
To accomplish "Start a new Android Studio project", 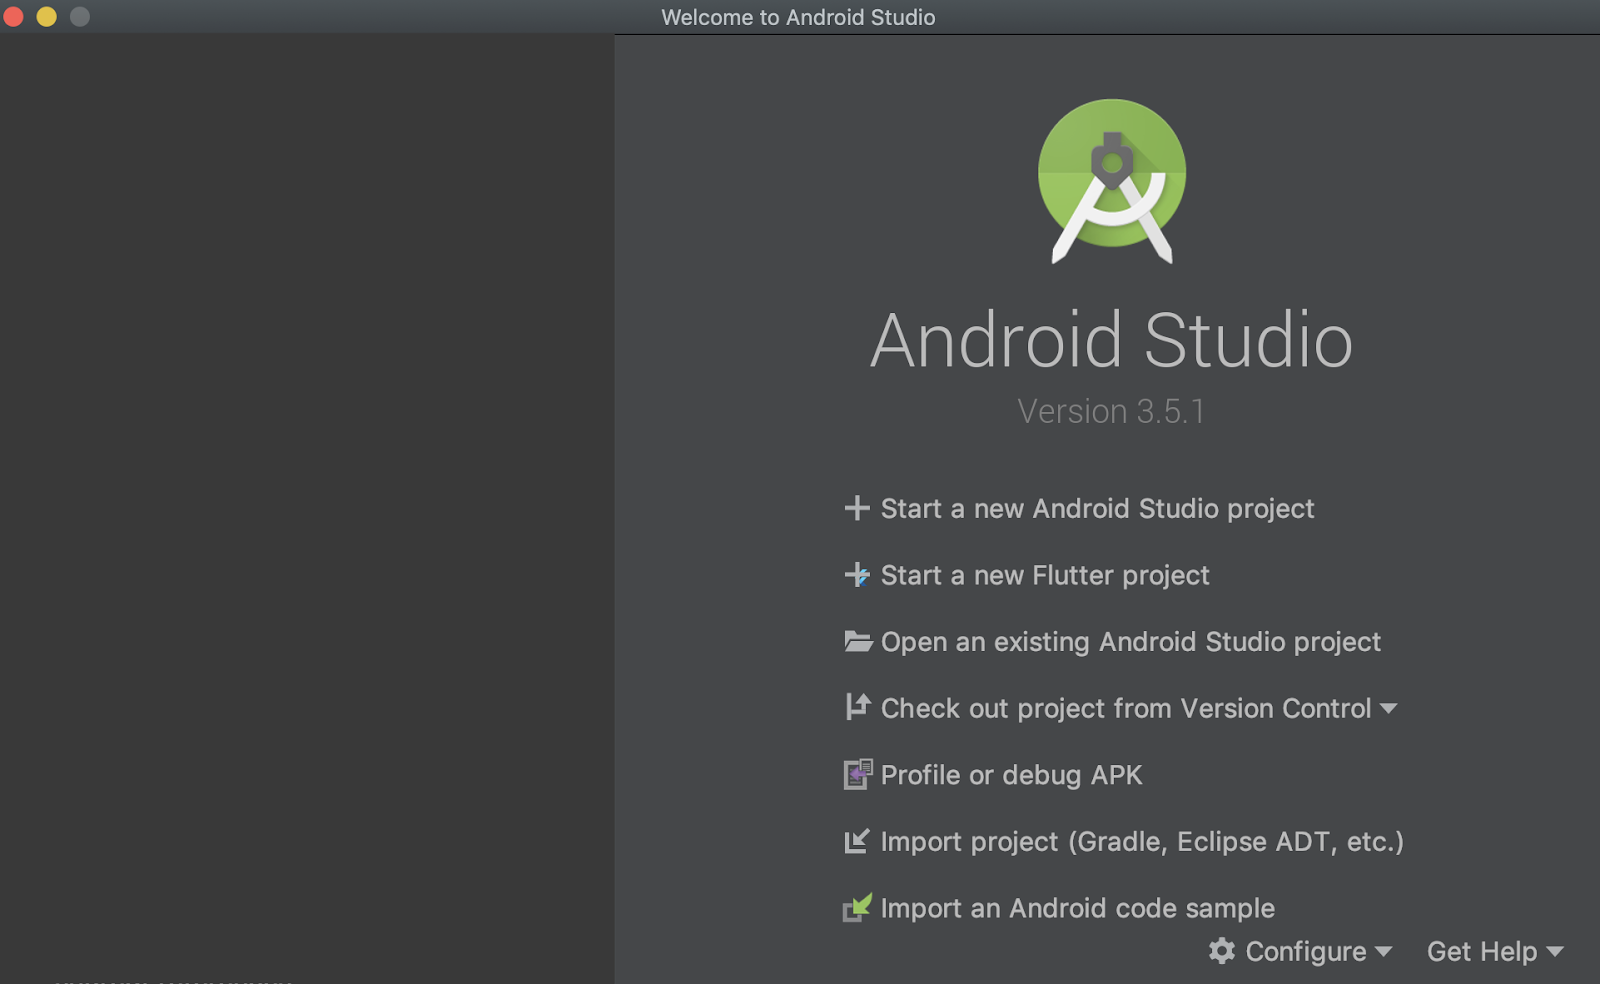I will point(1097,508).
